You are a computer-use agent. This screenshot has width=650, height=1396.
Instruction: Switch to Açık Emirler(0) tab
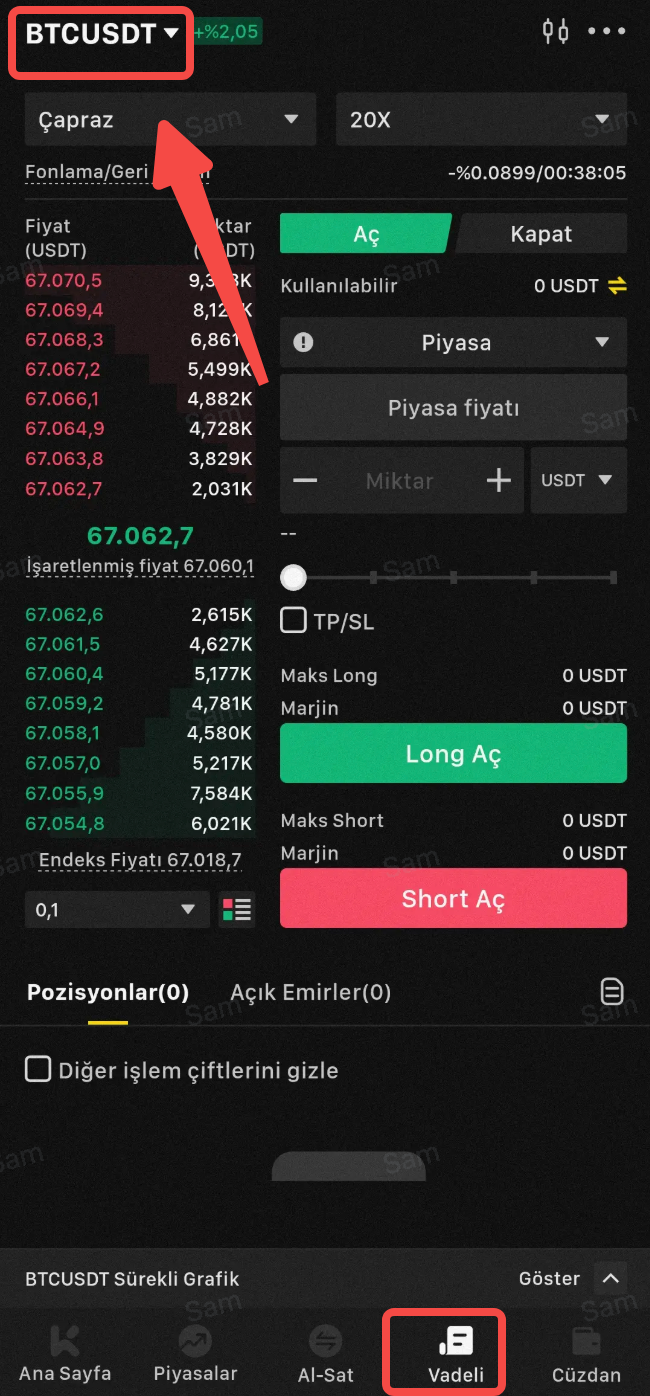pyautogui.click(x=310, y=992)
